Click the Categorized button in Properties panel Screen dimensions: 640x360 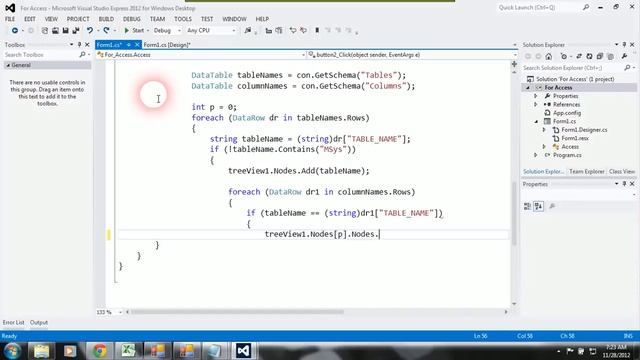pyautogui.click(x=527, y=207)
